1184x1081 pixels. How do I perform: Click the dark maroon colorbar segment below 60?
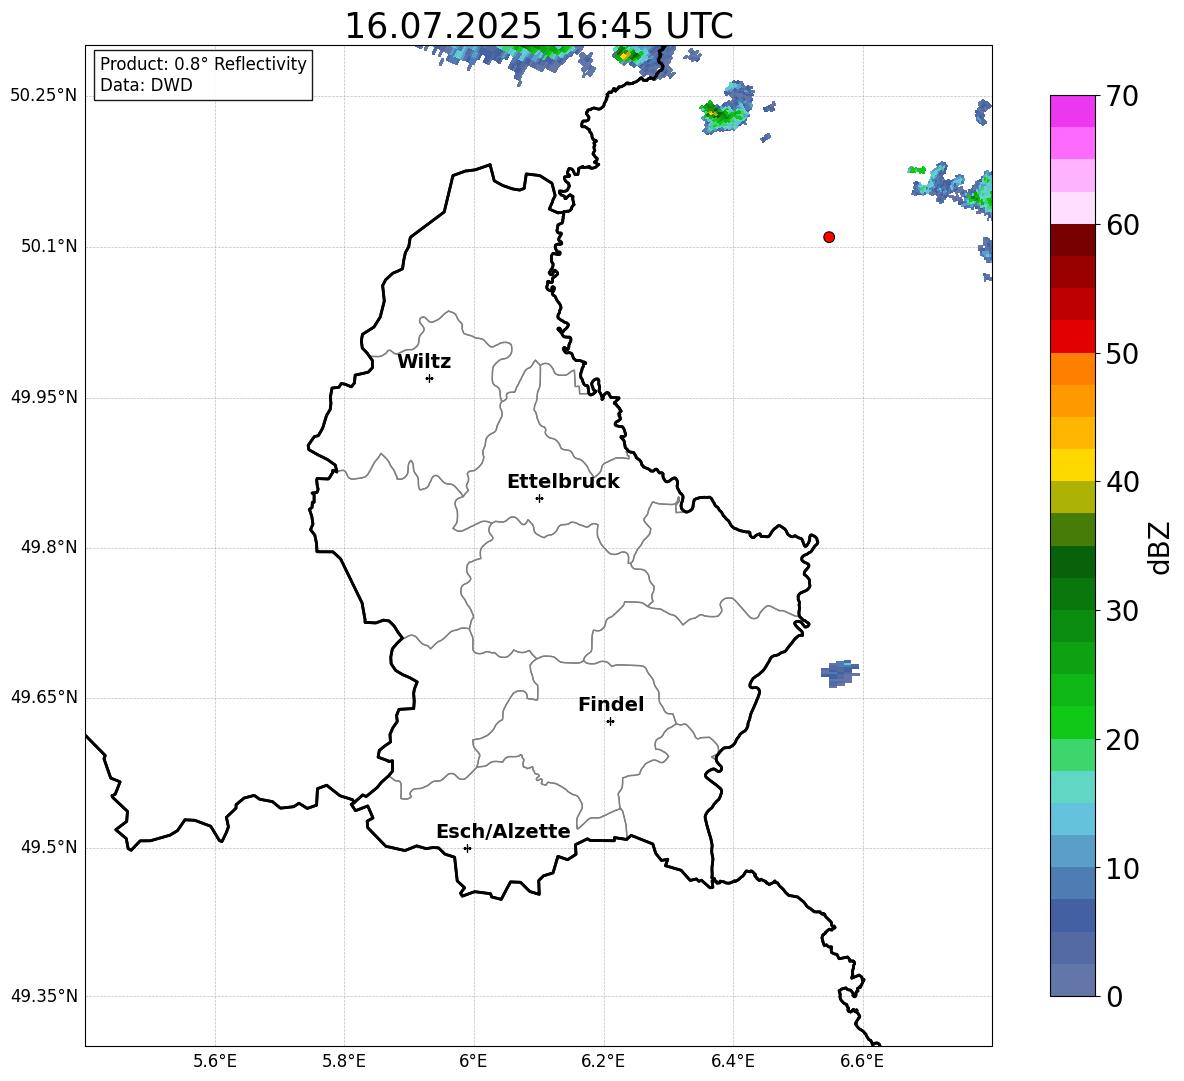pos(1073,240)
